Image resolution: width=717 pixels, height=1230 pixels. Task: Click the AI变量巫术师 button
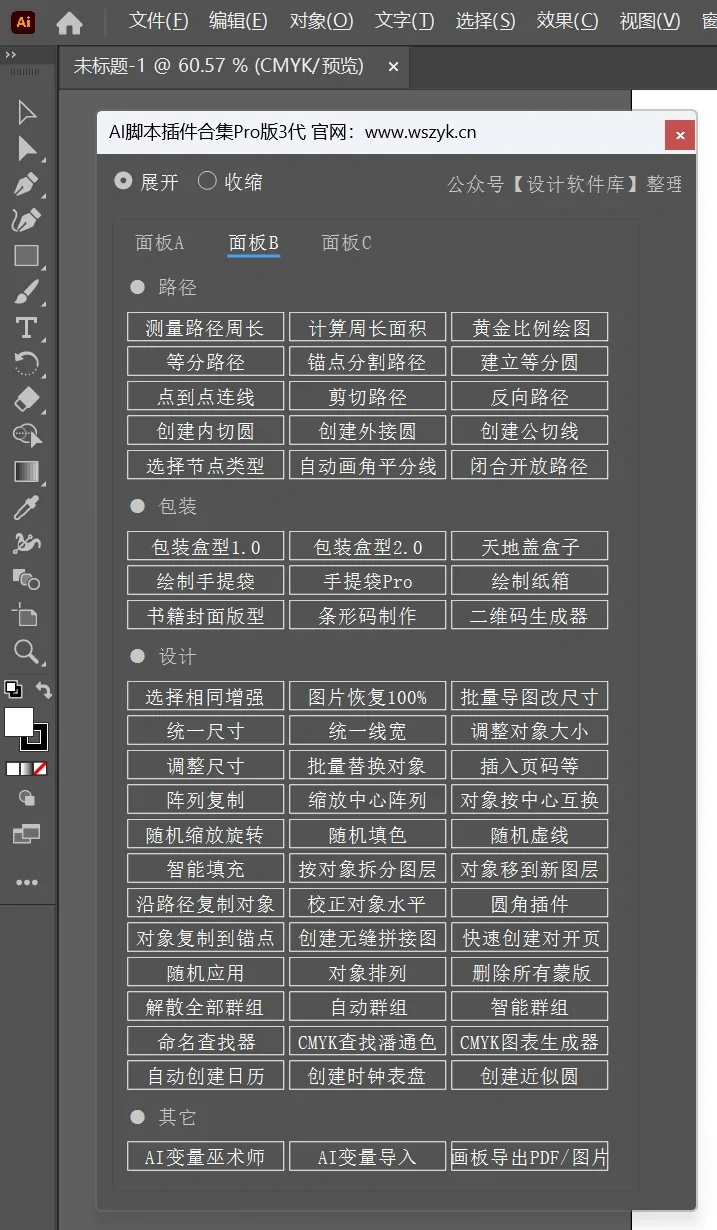(x=205, y=1157)
